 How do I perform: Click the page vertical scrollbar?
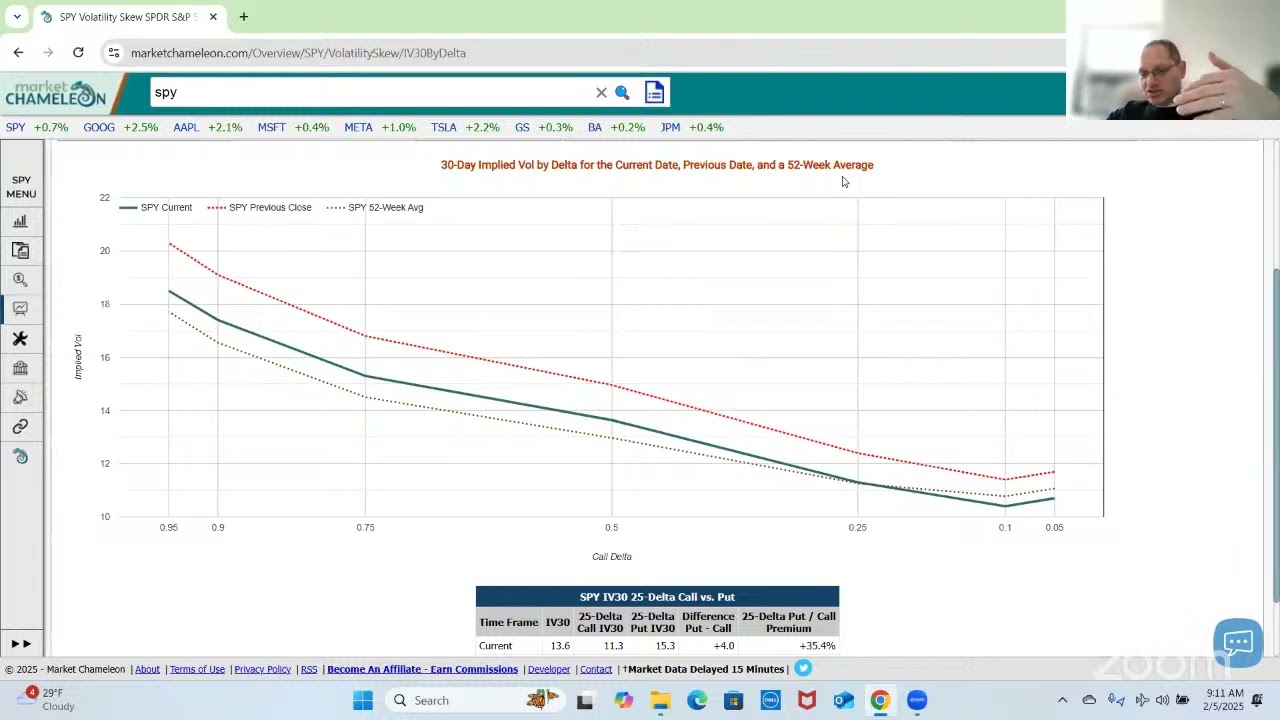[1274, 435]
